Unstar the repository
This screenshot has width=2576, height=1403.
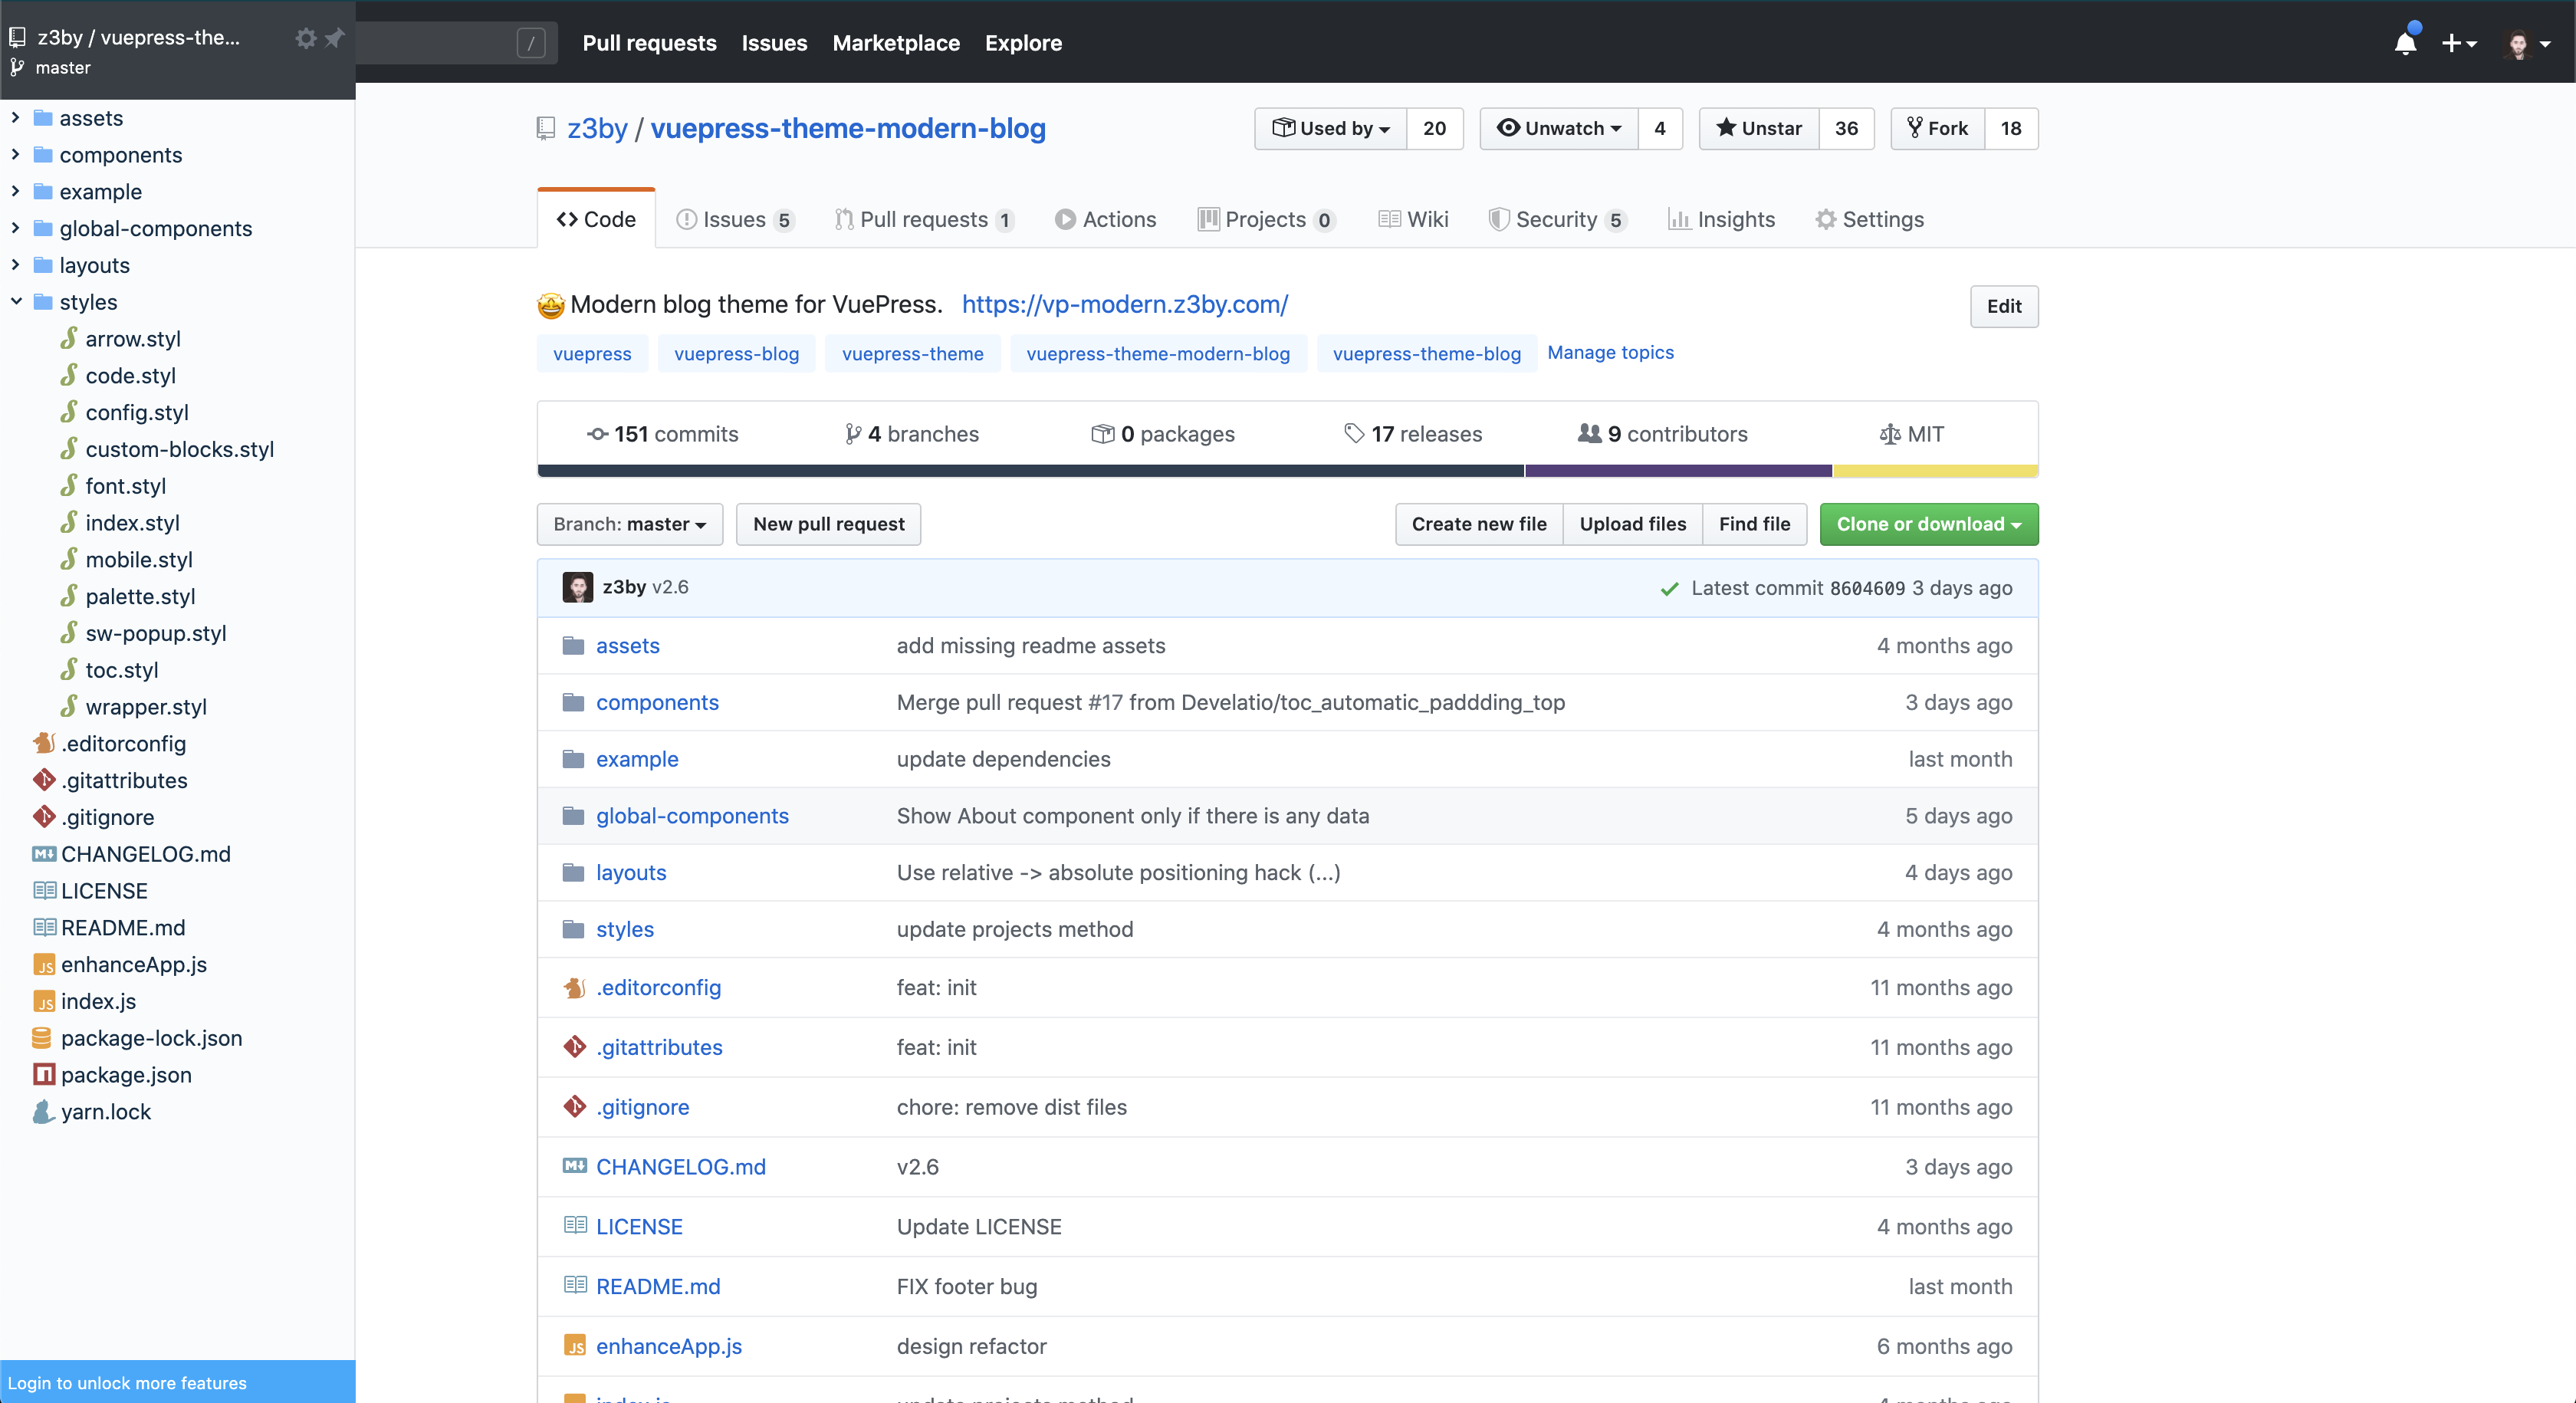tap(1759, 128)
